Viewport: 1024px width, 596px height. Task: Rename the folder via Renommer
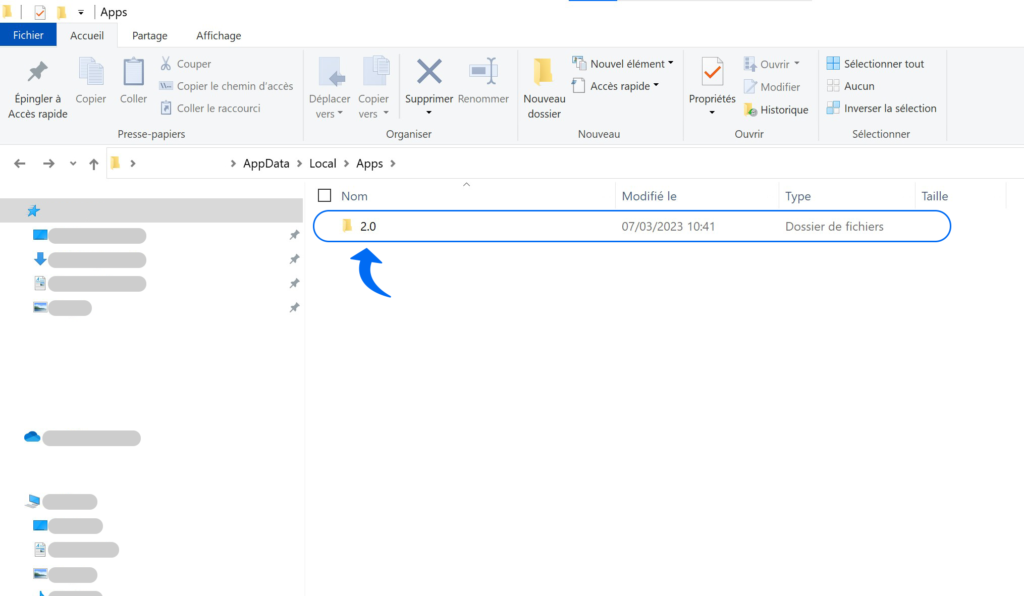tap(483, 85)
